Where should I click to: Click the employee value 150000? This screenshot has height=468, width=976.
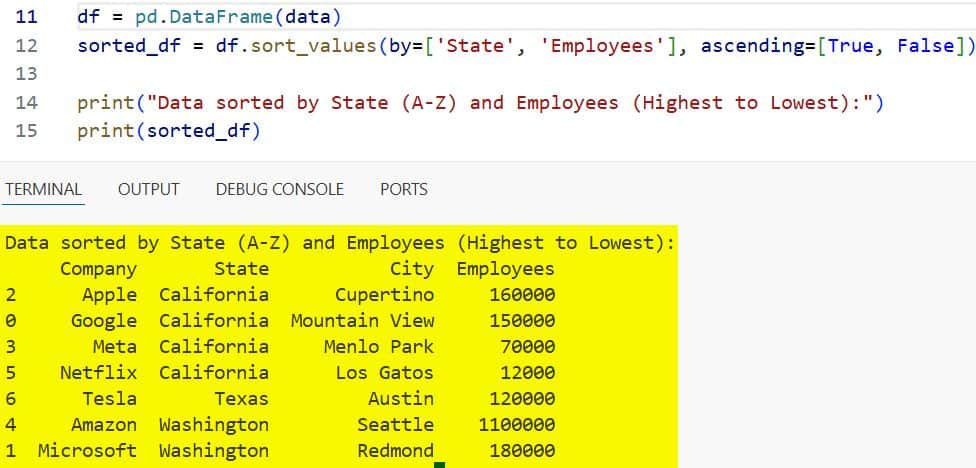(522, 321)
